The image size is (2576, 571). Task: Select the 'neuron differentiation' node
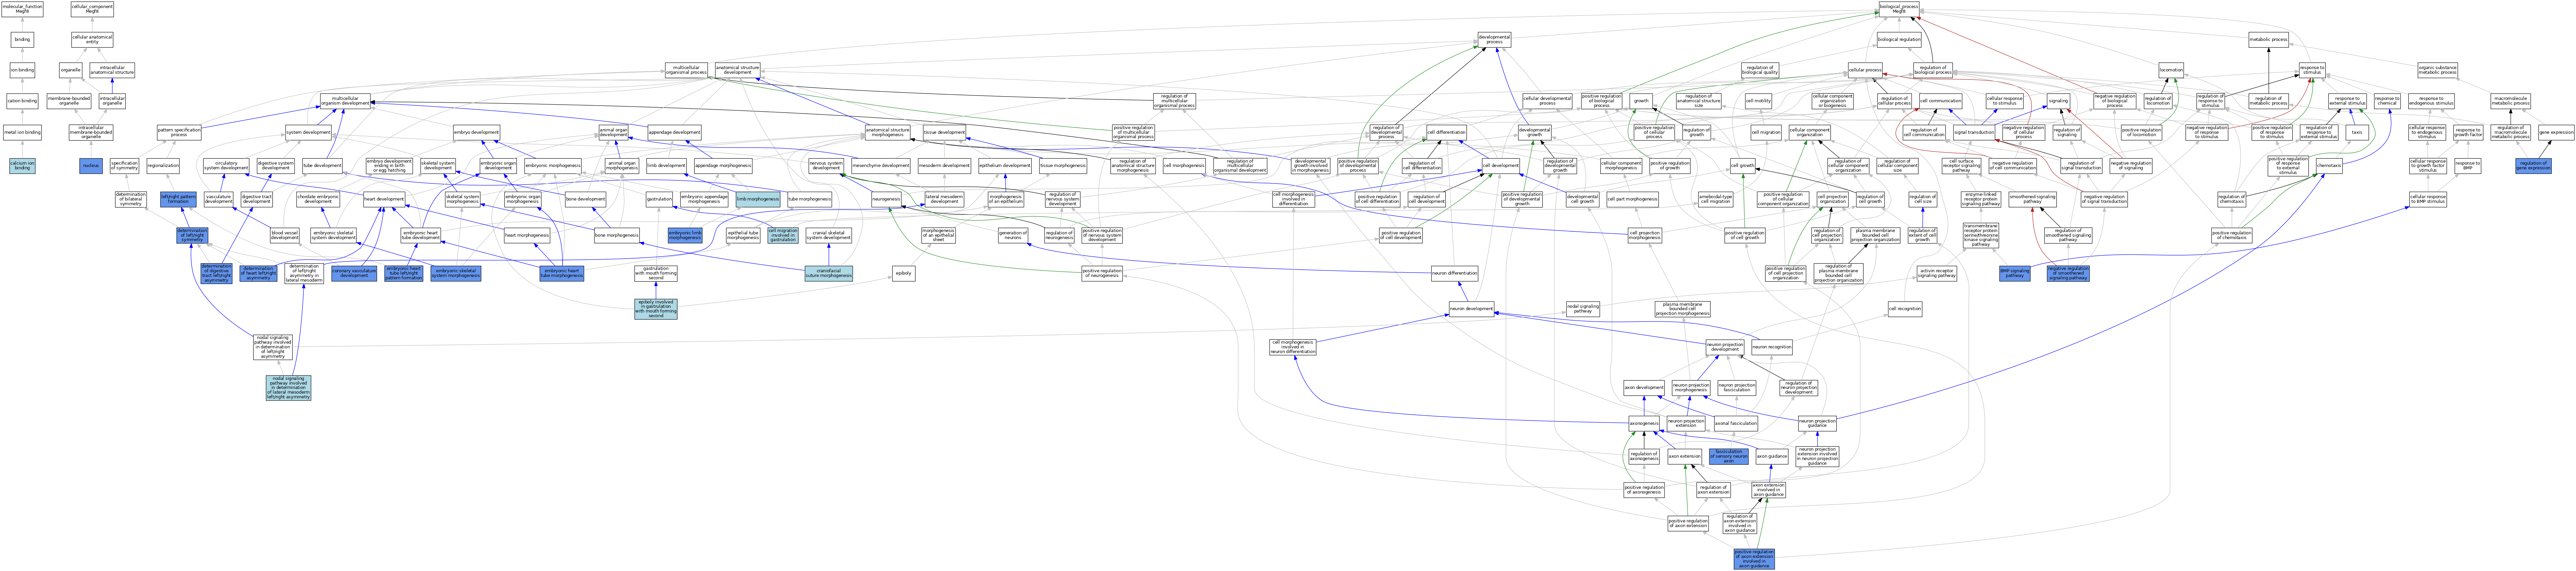click(1454, 273)
